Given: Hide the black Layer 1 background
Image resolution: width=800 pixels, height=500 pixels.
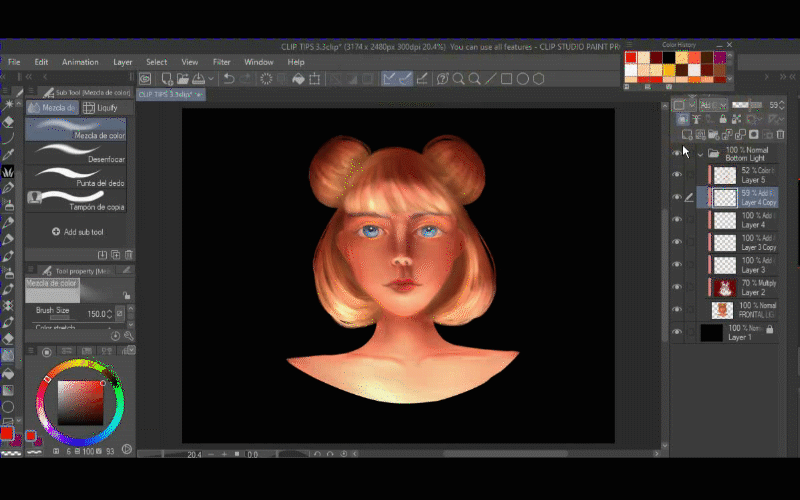Looking at the screenshot, I should (677, 332).
